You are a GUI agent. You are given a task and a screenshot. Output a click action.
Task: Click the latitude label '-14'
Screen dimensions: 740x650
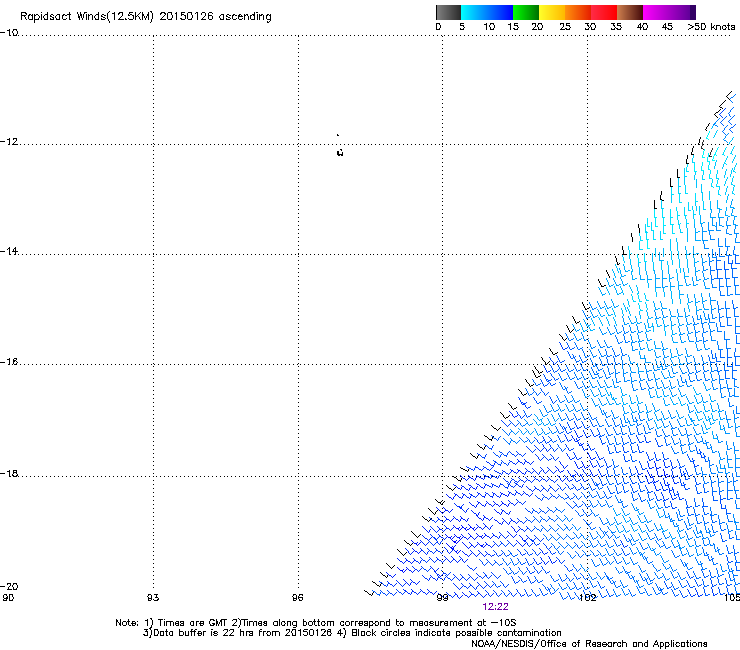pos(9,251)
